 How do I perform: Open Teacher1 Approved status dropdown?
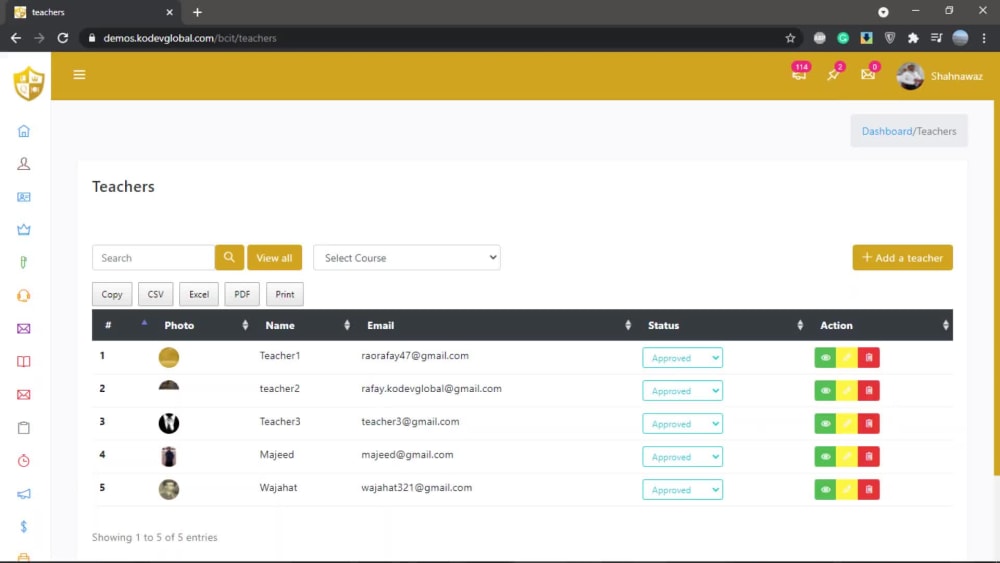pos(682,358)
